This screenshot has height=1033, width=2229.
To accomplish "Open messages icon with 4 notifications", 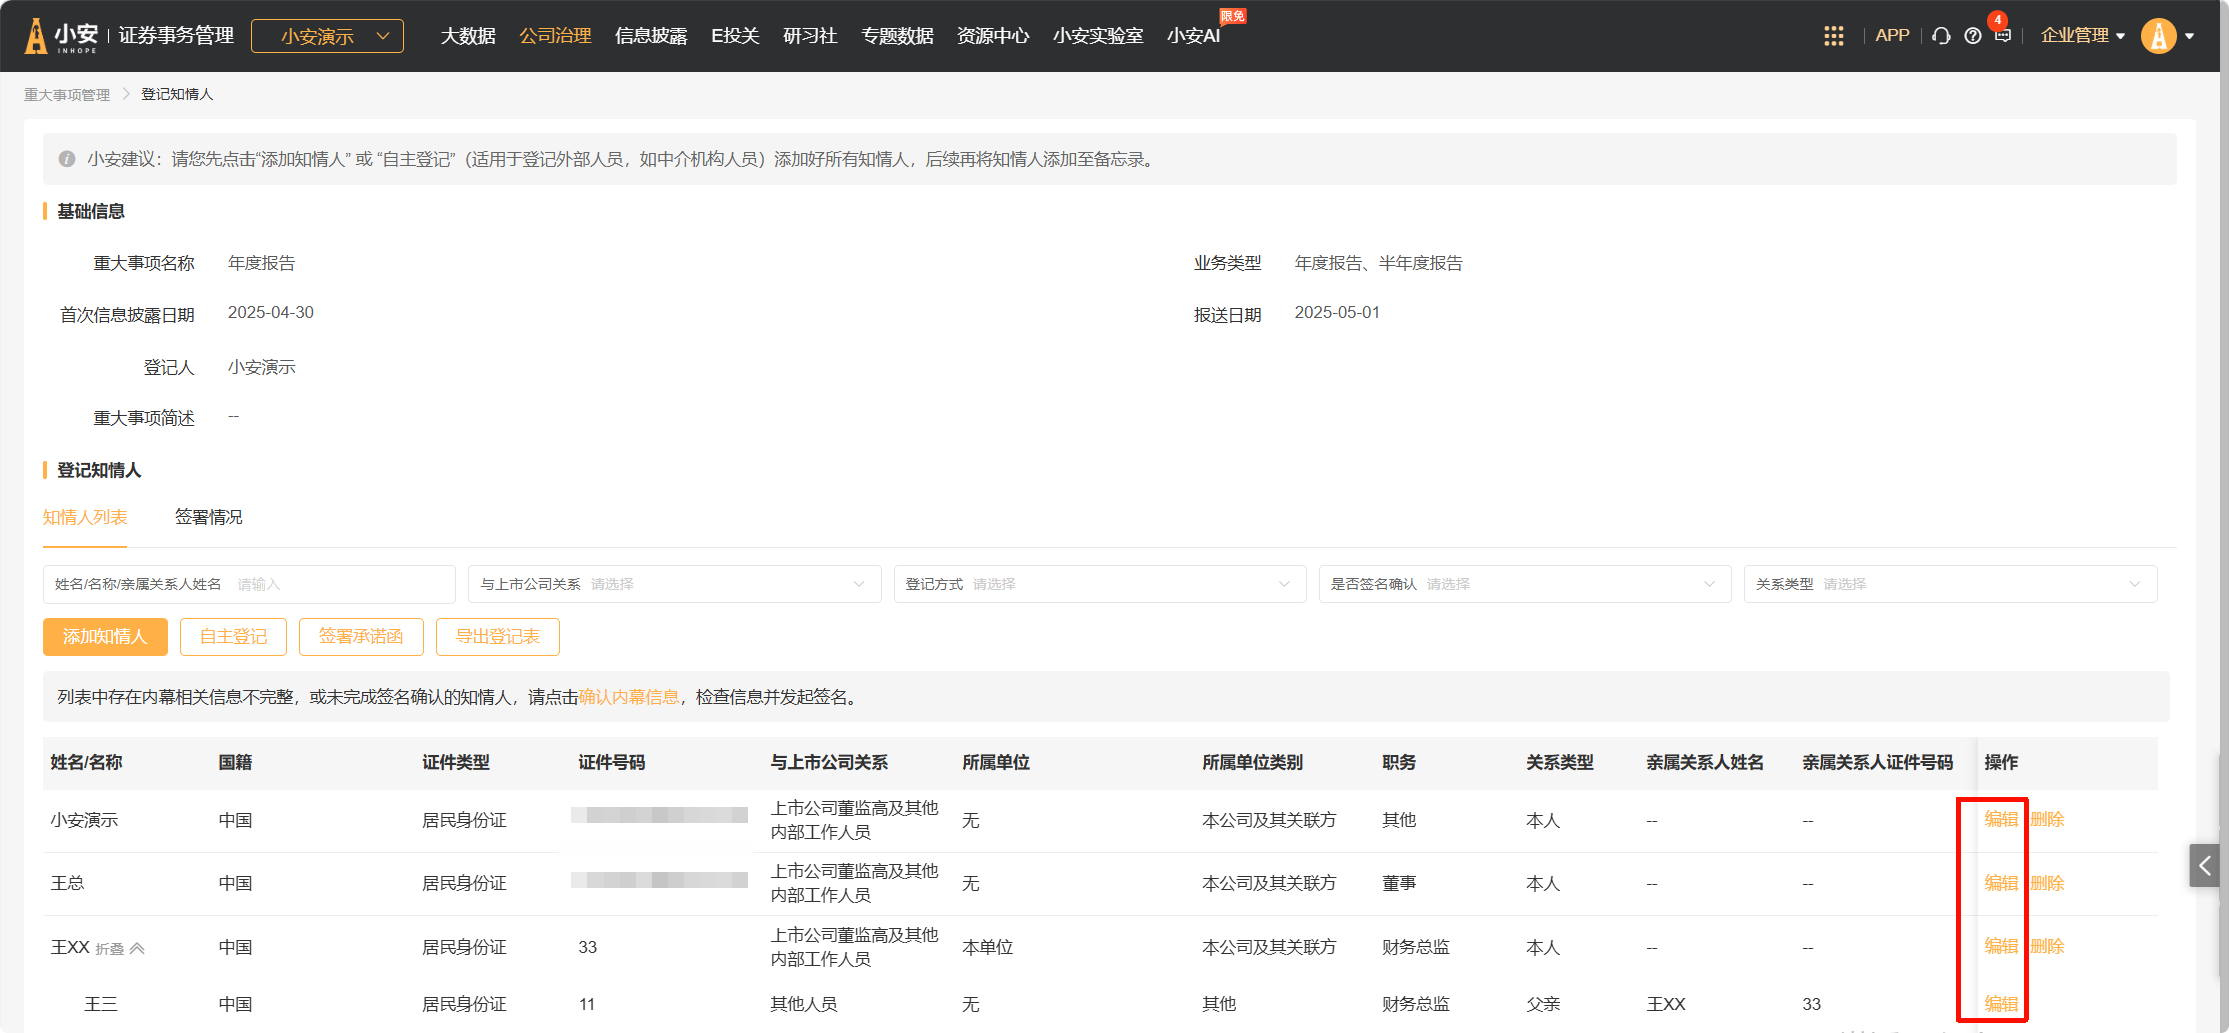I will 2002,35.
